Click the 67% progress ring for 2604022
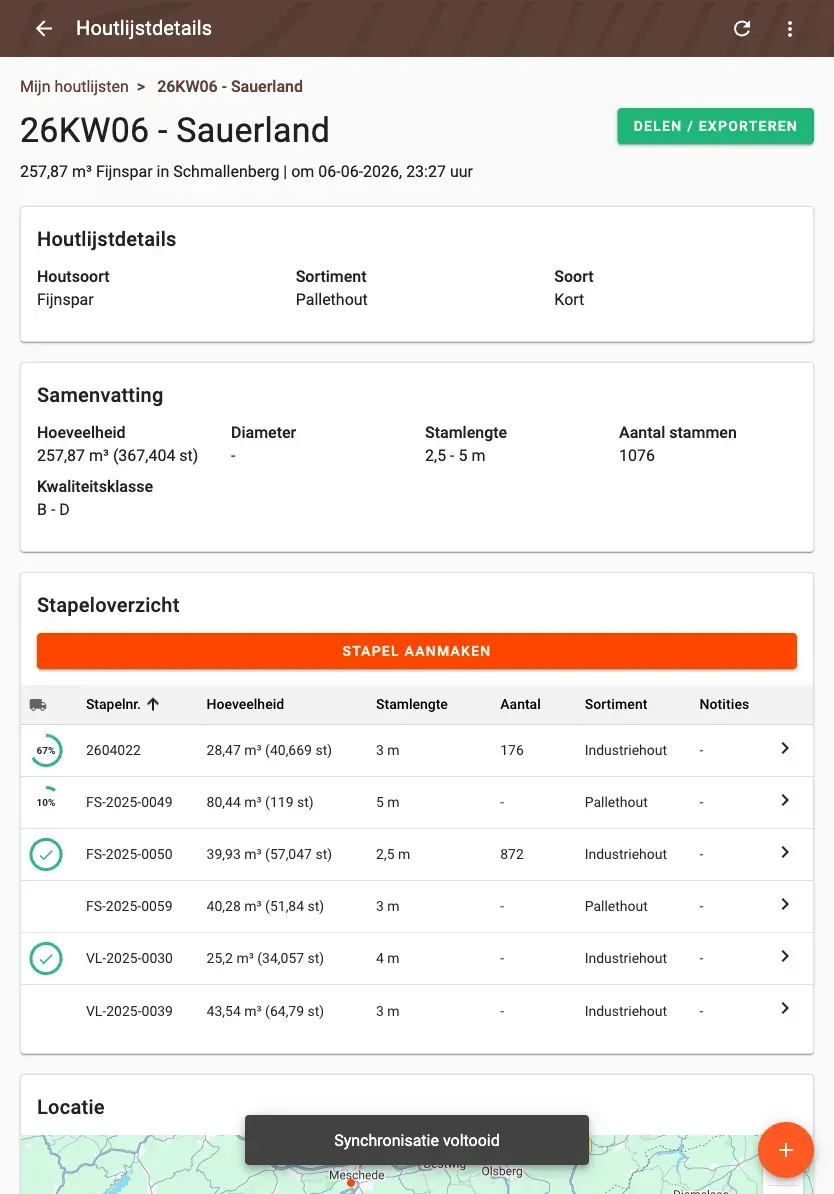This screenshot has width=834, height=1194. tap(46, 750)
